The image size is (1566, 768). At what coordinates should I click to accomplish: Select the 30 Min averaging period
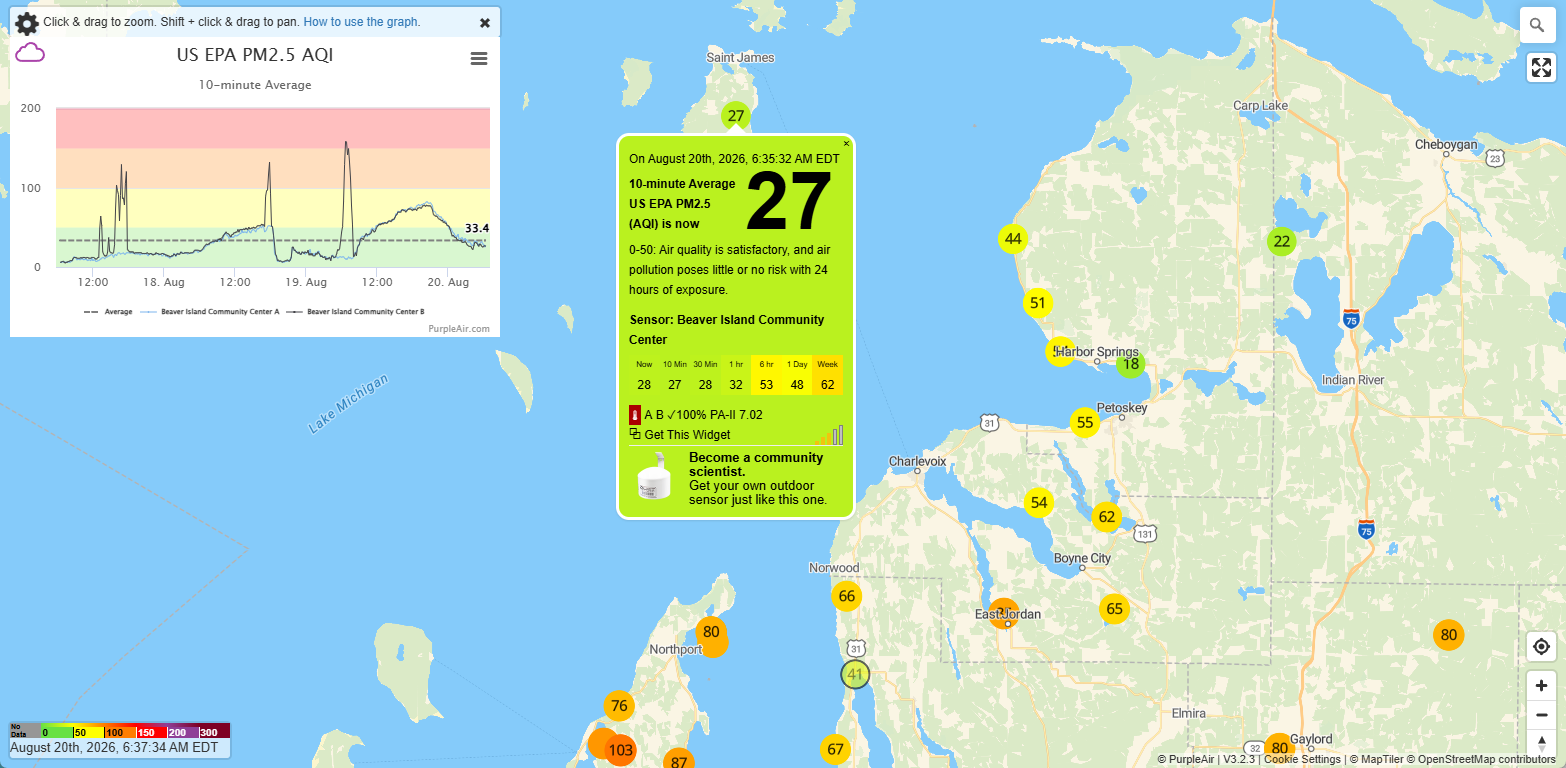click(x=706, y=375)
